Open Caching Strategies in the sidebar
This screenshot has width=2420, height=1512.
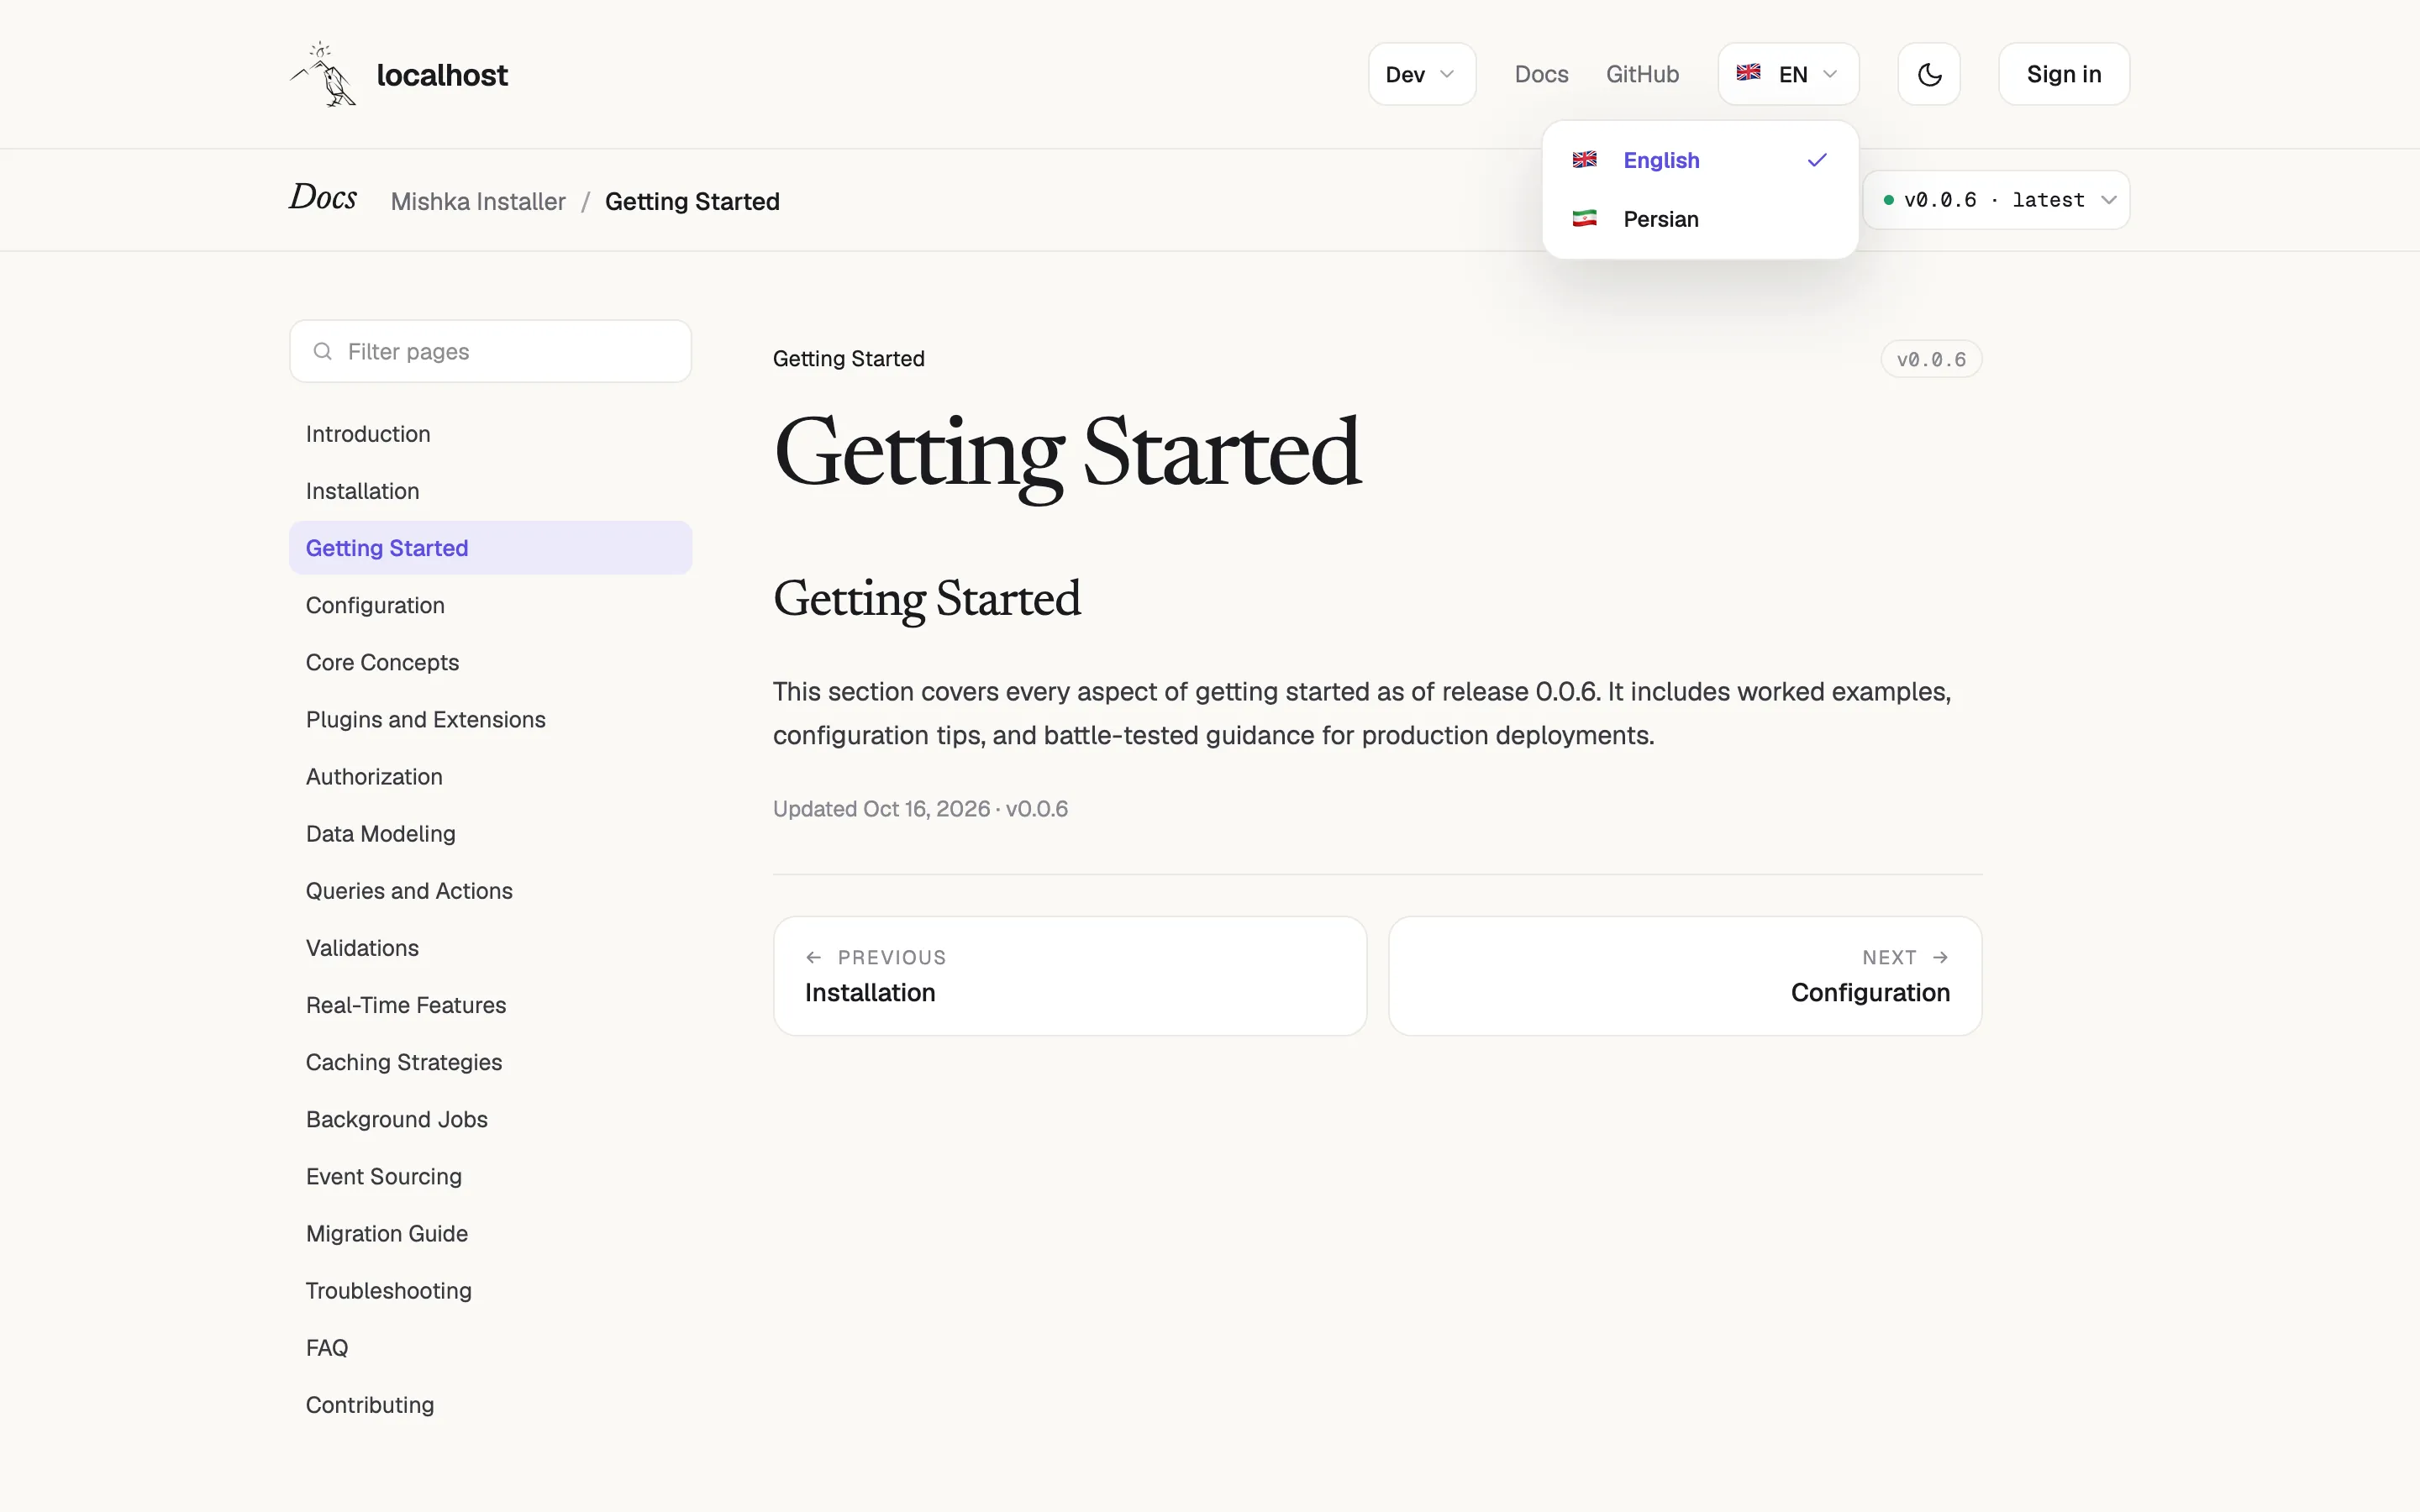click(490, 1061)
